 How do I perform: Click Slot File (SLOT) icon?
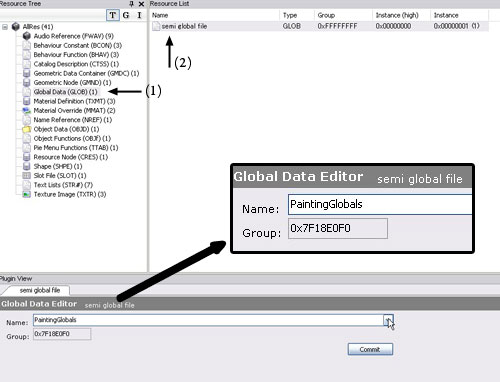27,176
